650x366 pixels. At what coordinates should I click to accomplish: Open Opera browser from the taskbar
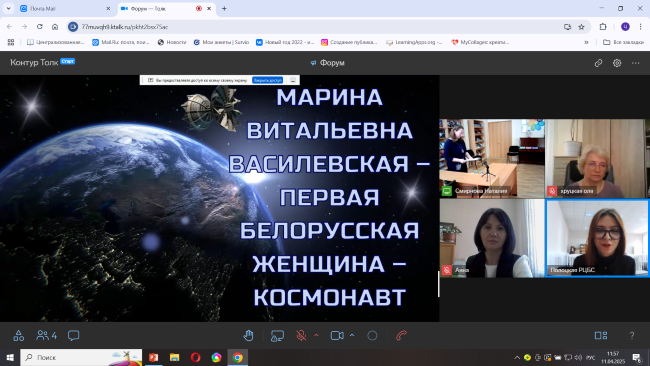coord(196,357)
